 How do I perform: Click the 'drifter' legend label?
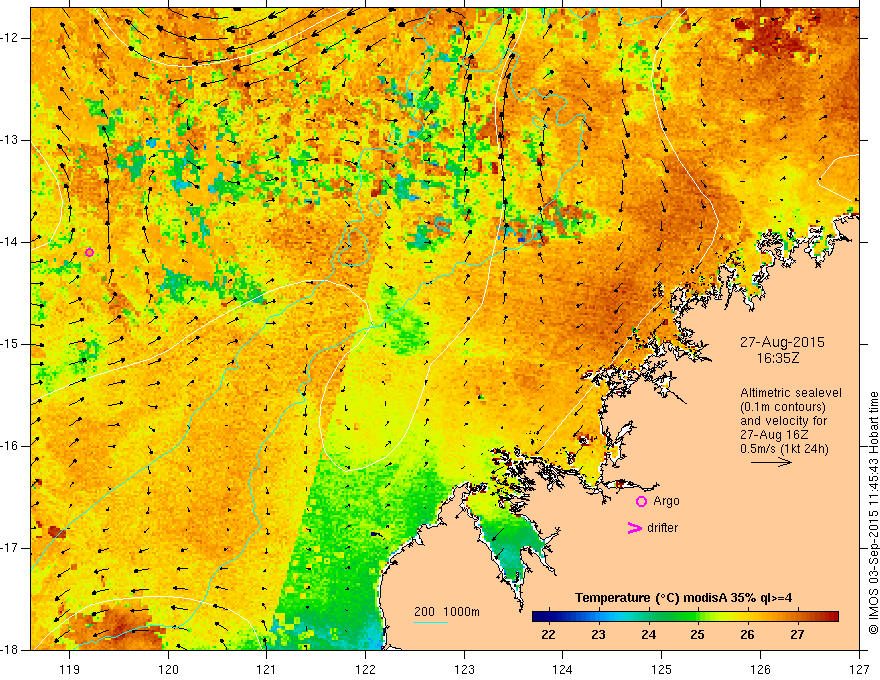(662, 528)
